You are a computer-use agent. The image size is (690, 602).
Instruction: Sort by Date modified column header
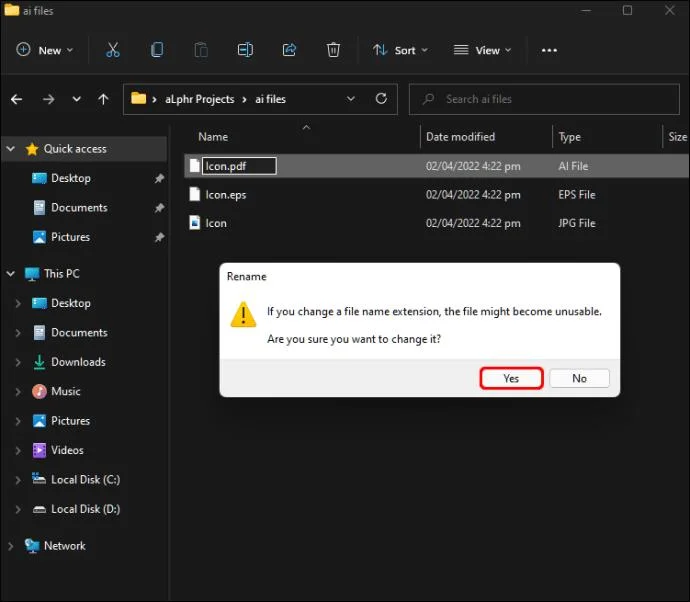tap(460, 137)
